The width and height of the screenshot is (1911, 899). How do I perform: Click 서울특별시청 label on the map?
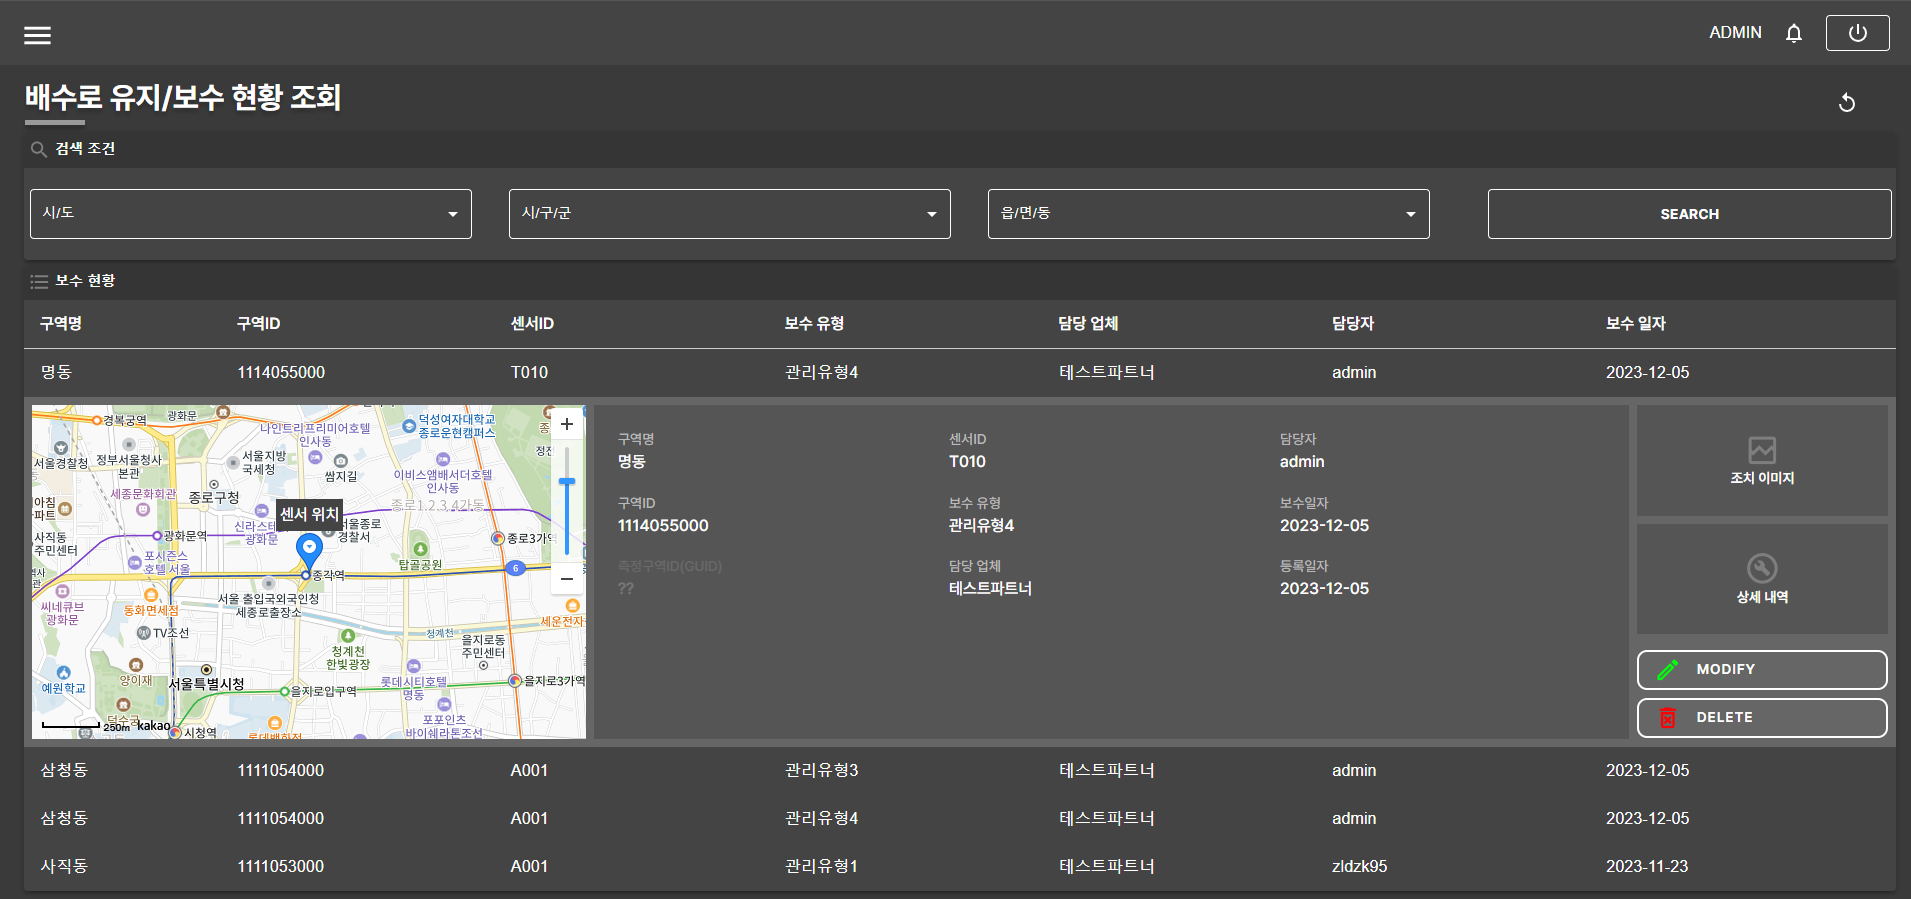206,684
